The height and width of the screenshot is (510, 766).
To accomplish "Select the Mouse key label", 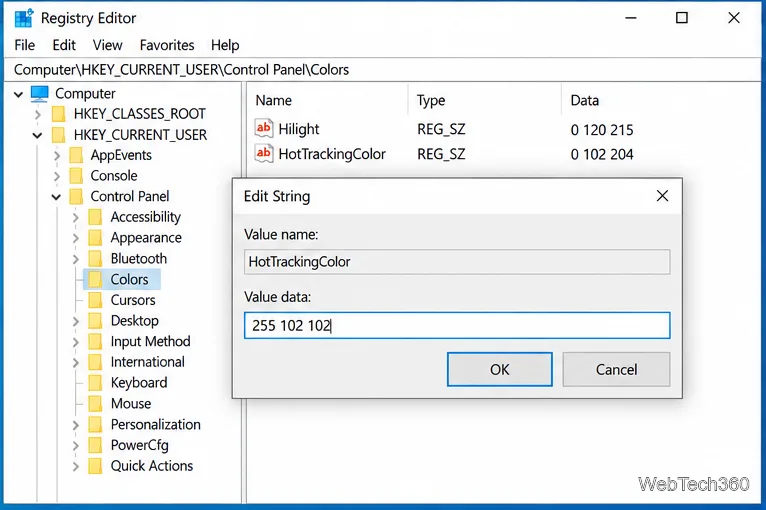I will point(131,404).
